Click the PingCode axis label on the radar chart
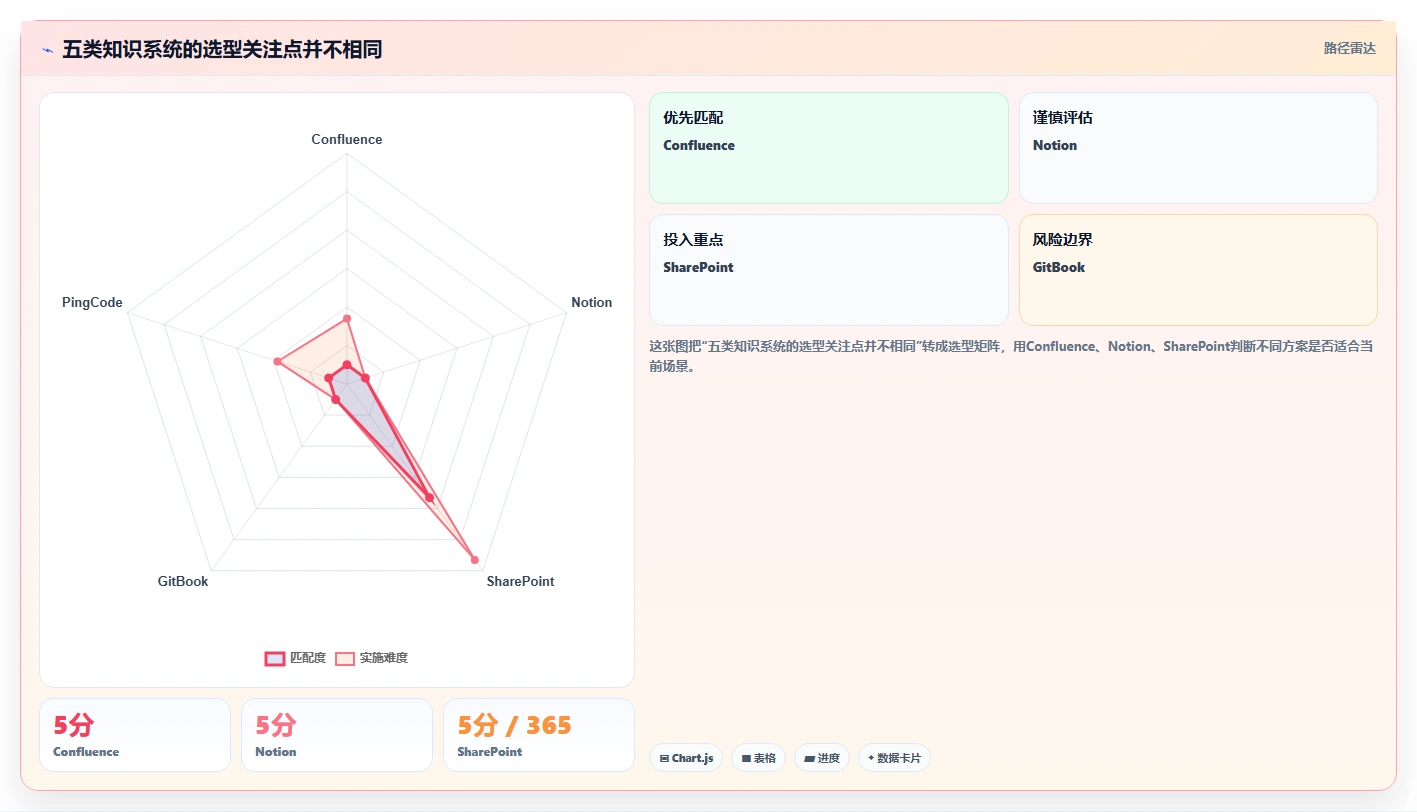Viewport: 1417px width, 812px height. pyautogui.click(x=92, y=302)
